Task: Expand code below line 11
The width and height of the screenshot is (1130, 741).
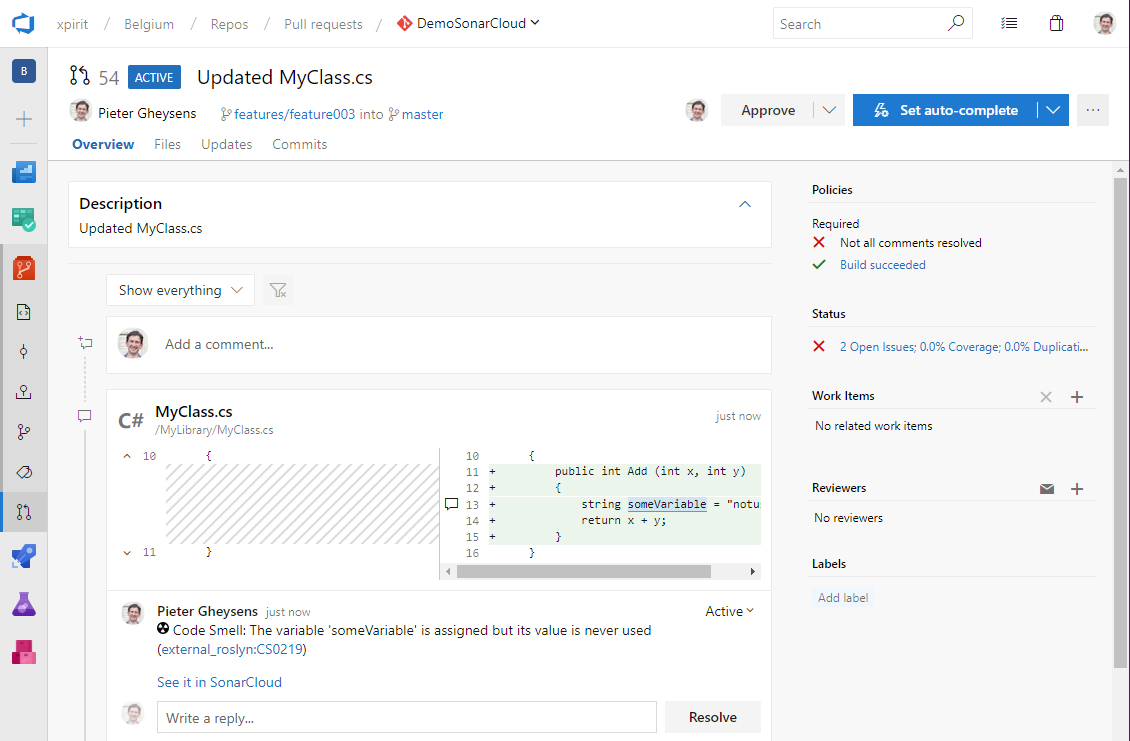Action: click(127, 553)
